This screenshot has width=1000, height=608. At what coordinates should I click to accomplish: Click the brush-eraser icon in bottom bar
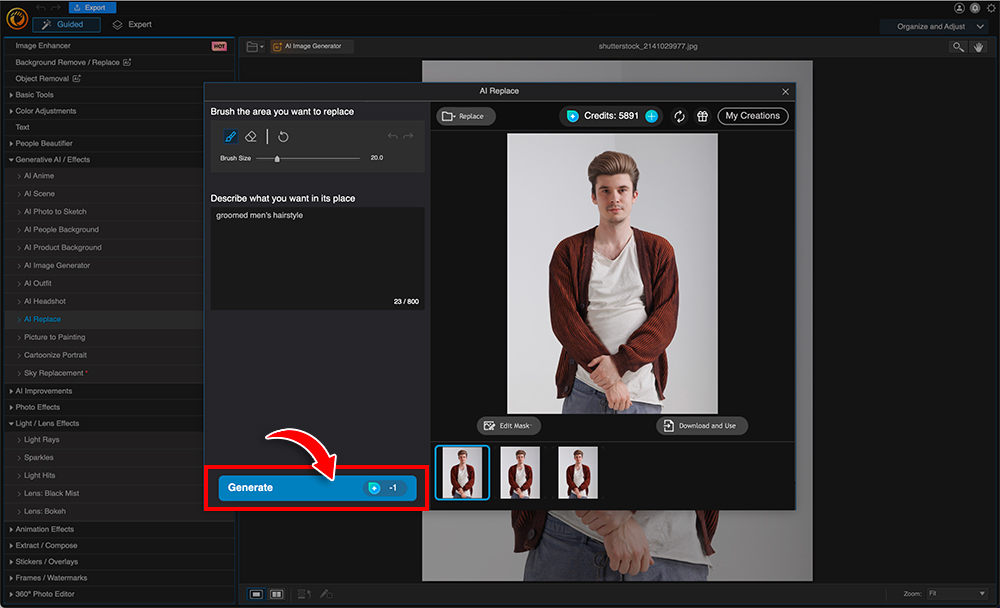[x=326, y=594]
